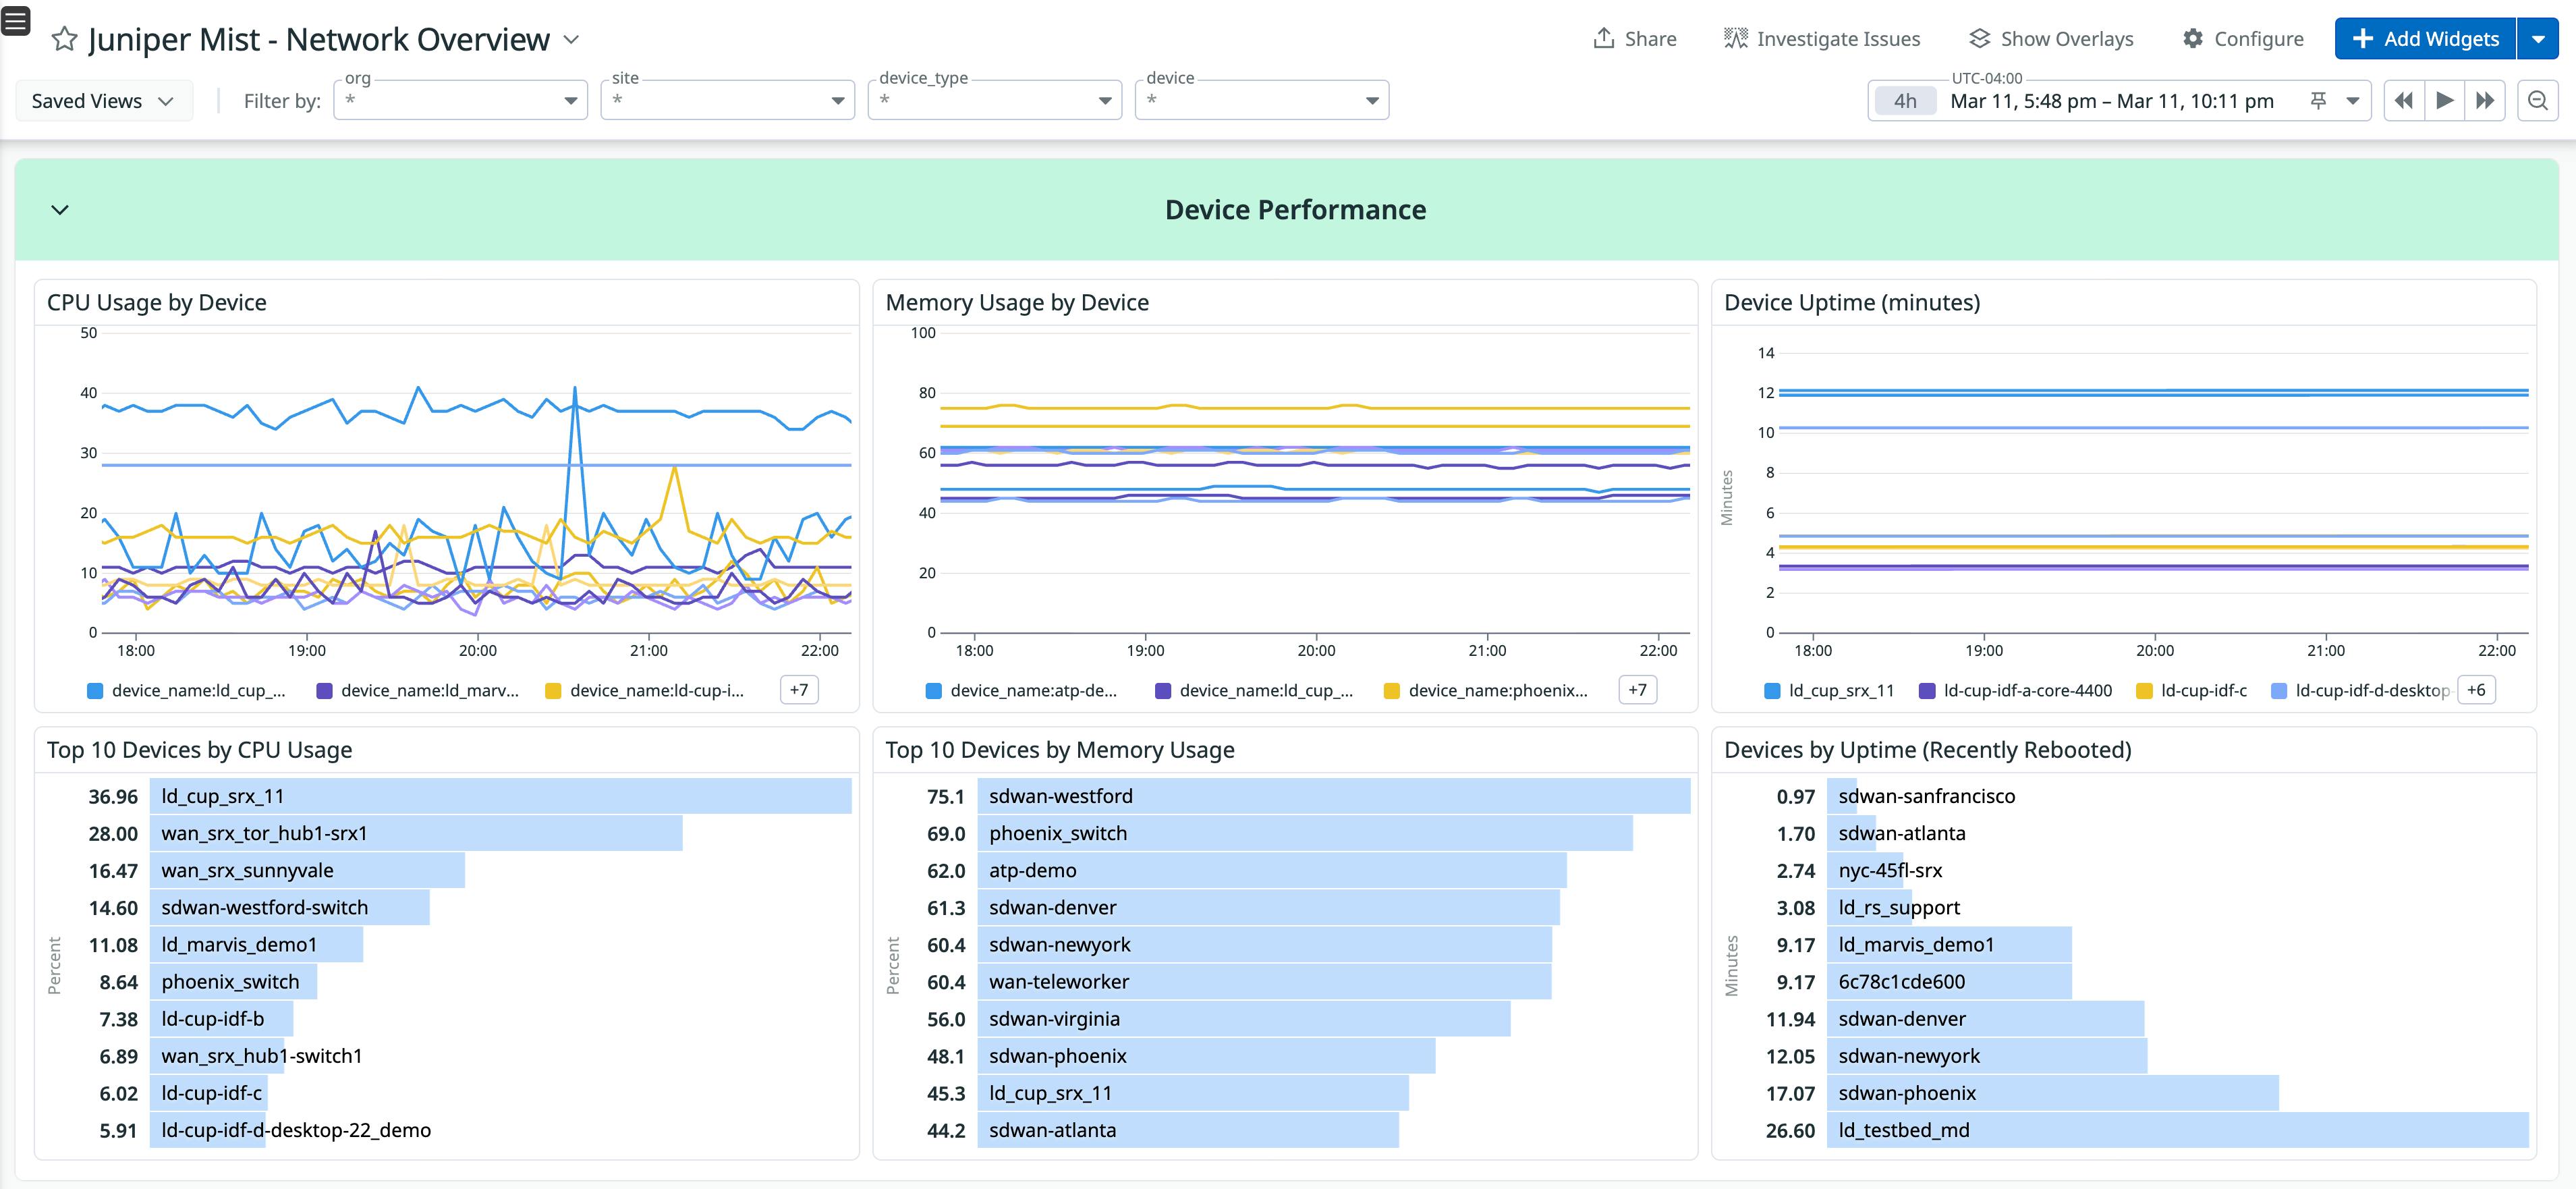This screenshot has height=1189, width=2576.
Task: Launch Investigate Issues
Action: pos(1823,38)
